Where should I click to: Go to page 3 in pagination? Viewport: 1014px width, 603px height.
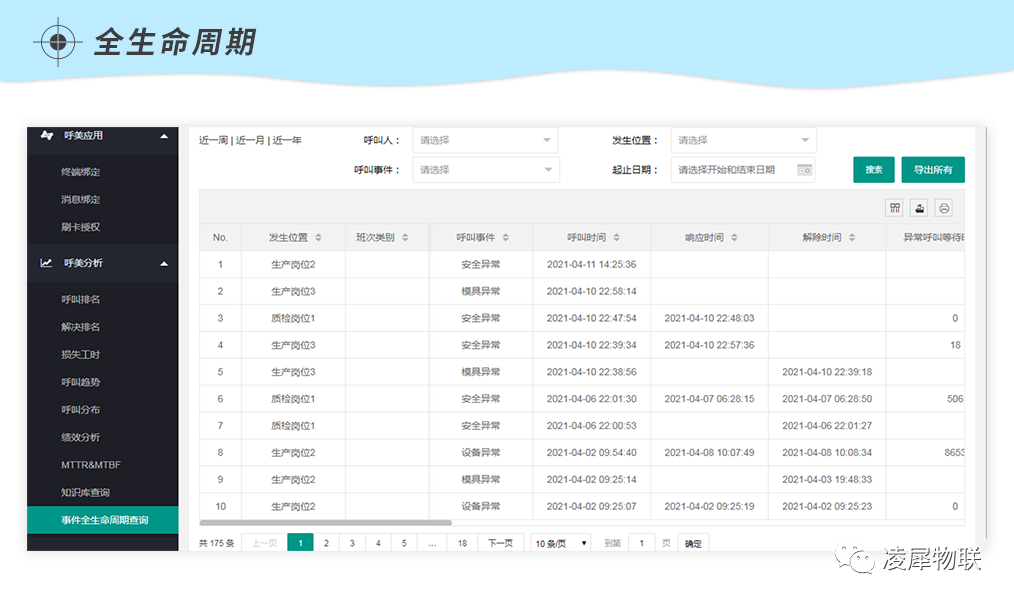[352, 543]
